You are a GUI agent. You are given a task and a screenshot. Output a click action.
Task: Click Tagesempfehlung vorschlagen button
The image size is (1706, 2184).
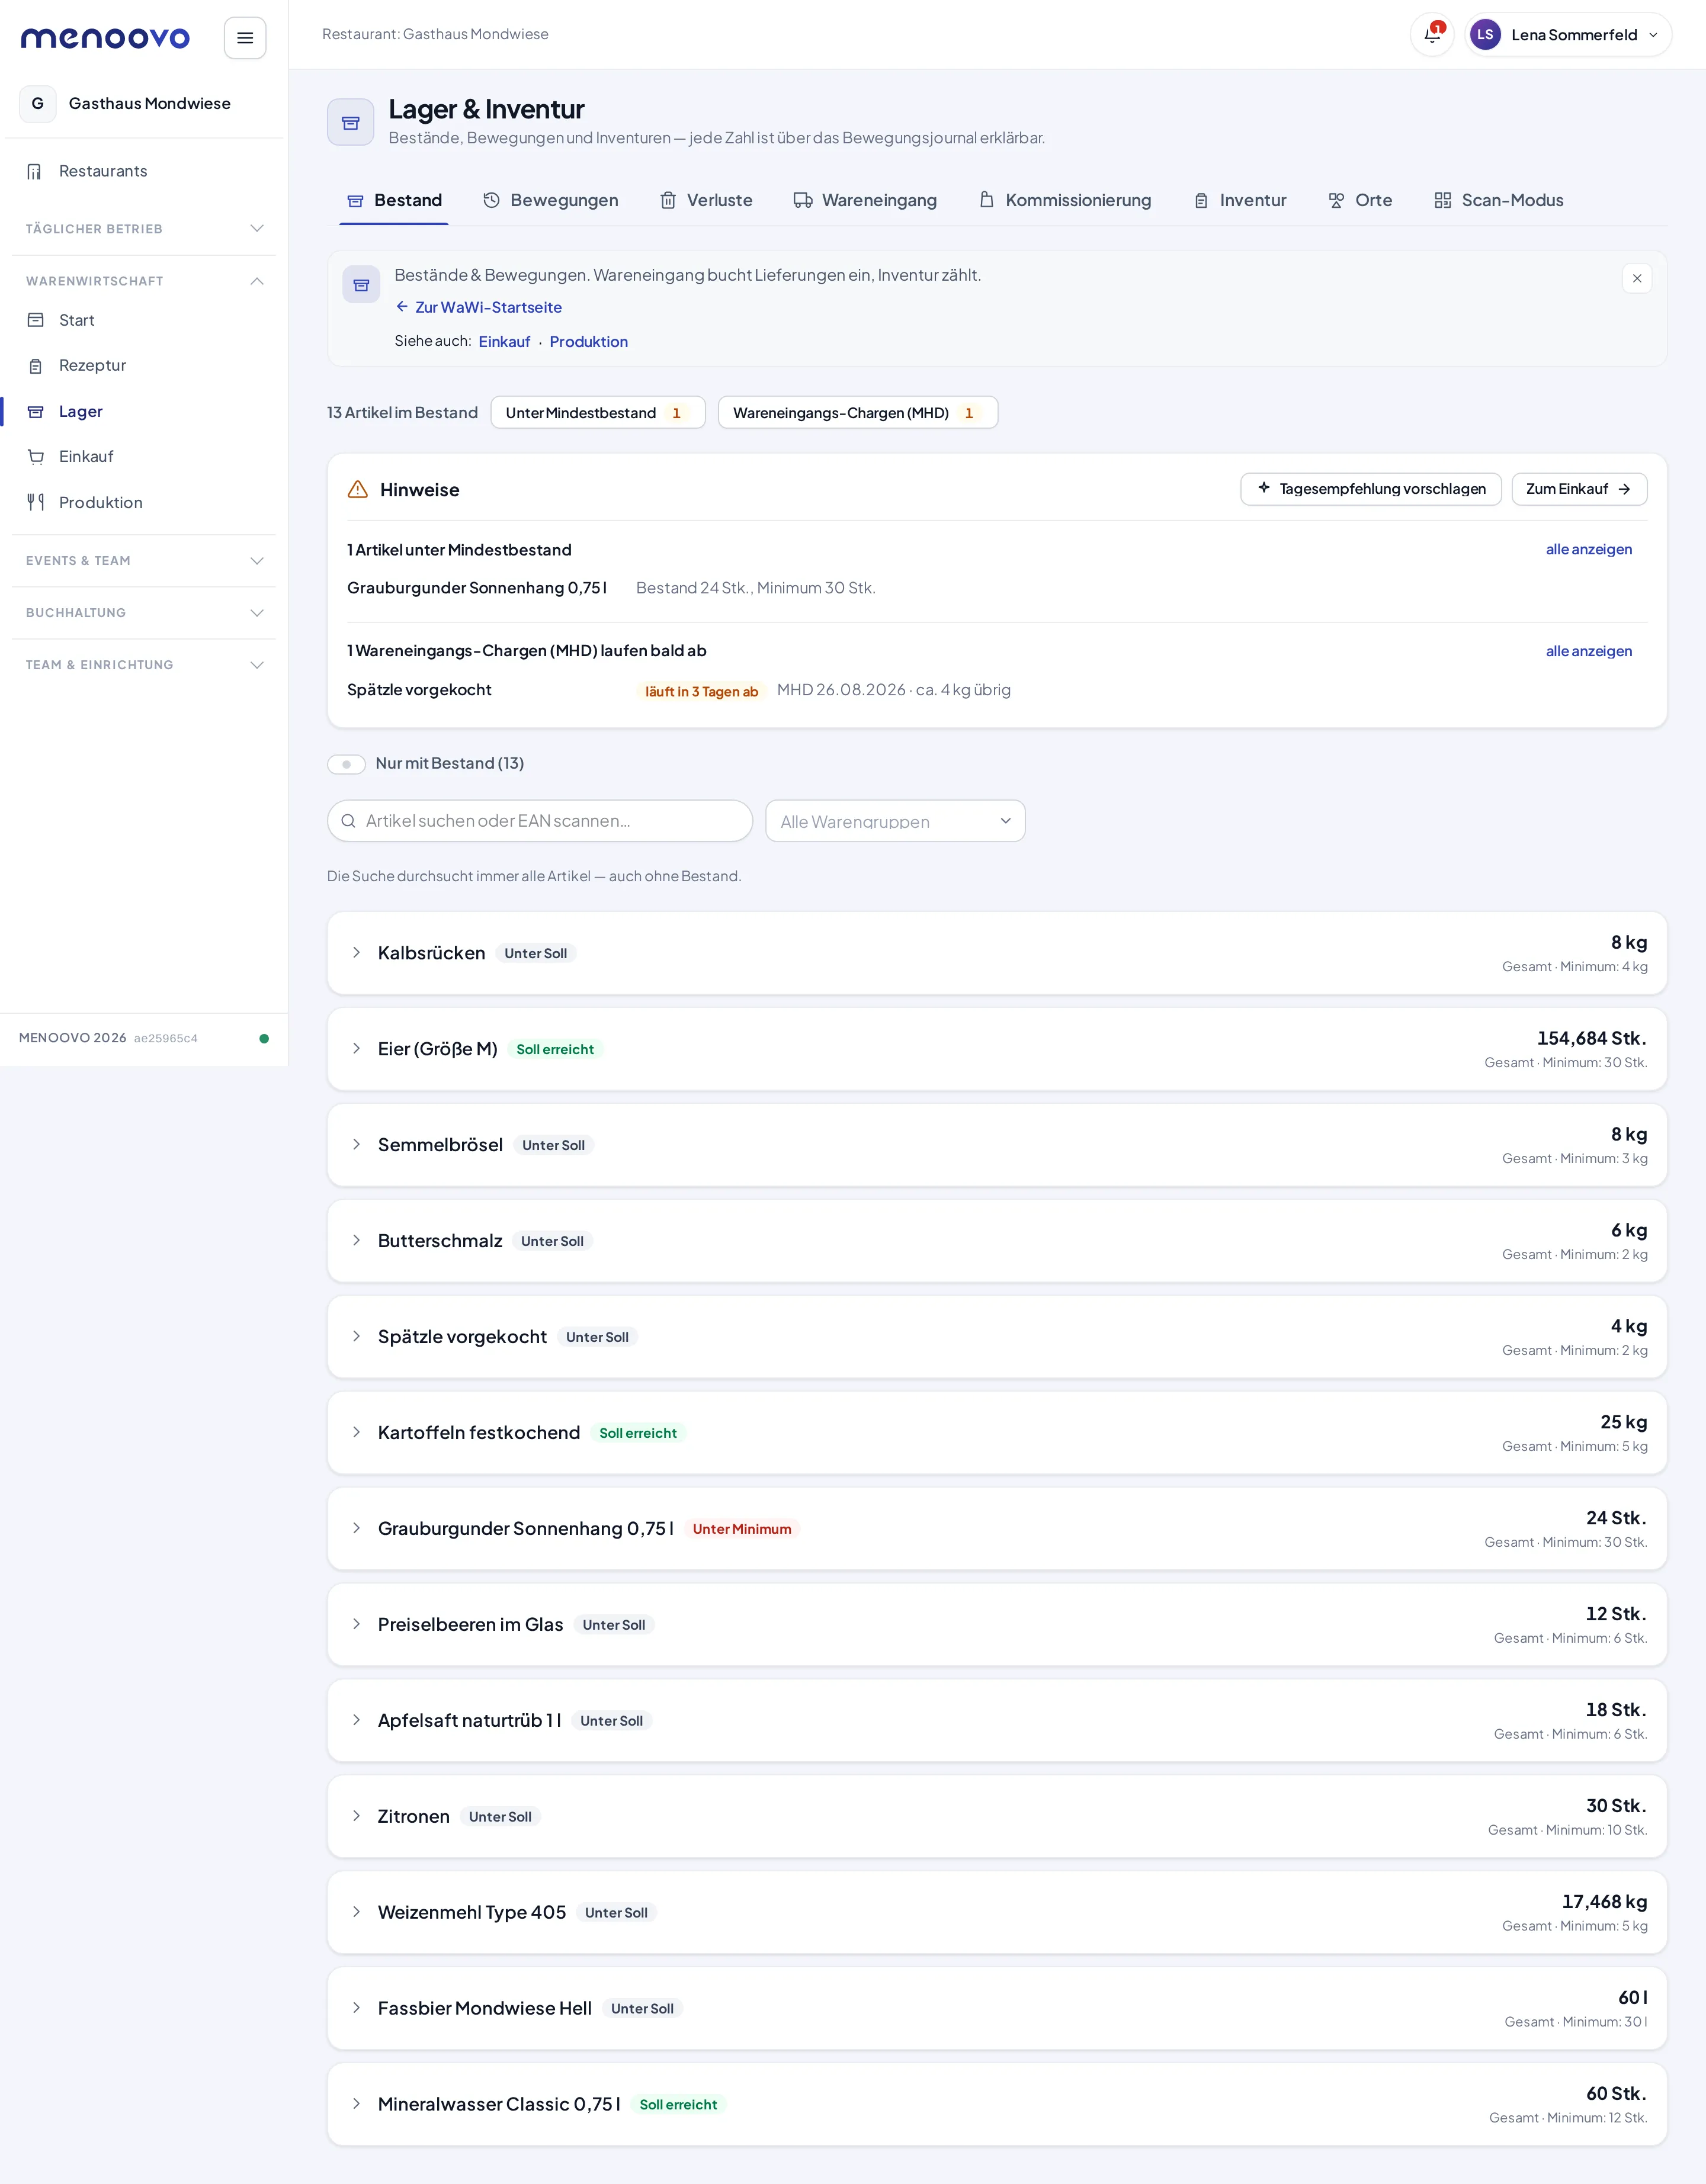tap(1371, 489)
